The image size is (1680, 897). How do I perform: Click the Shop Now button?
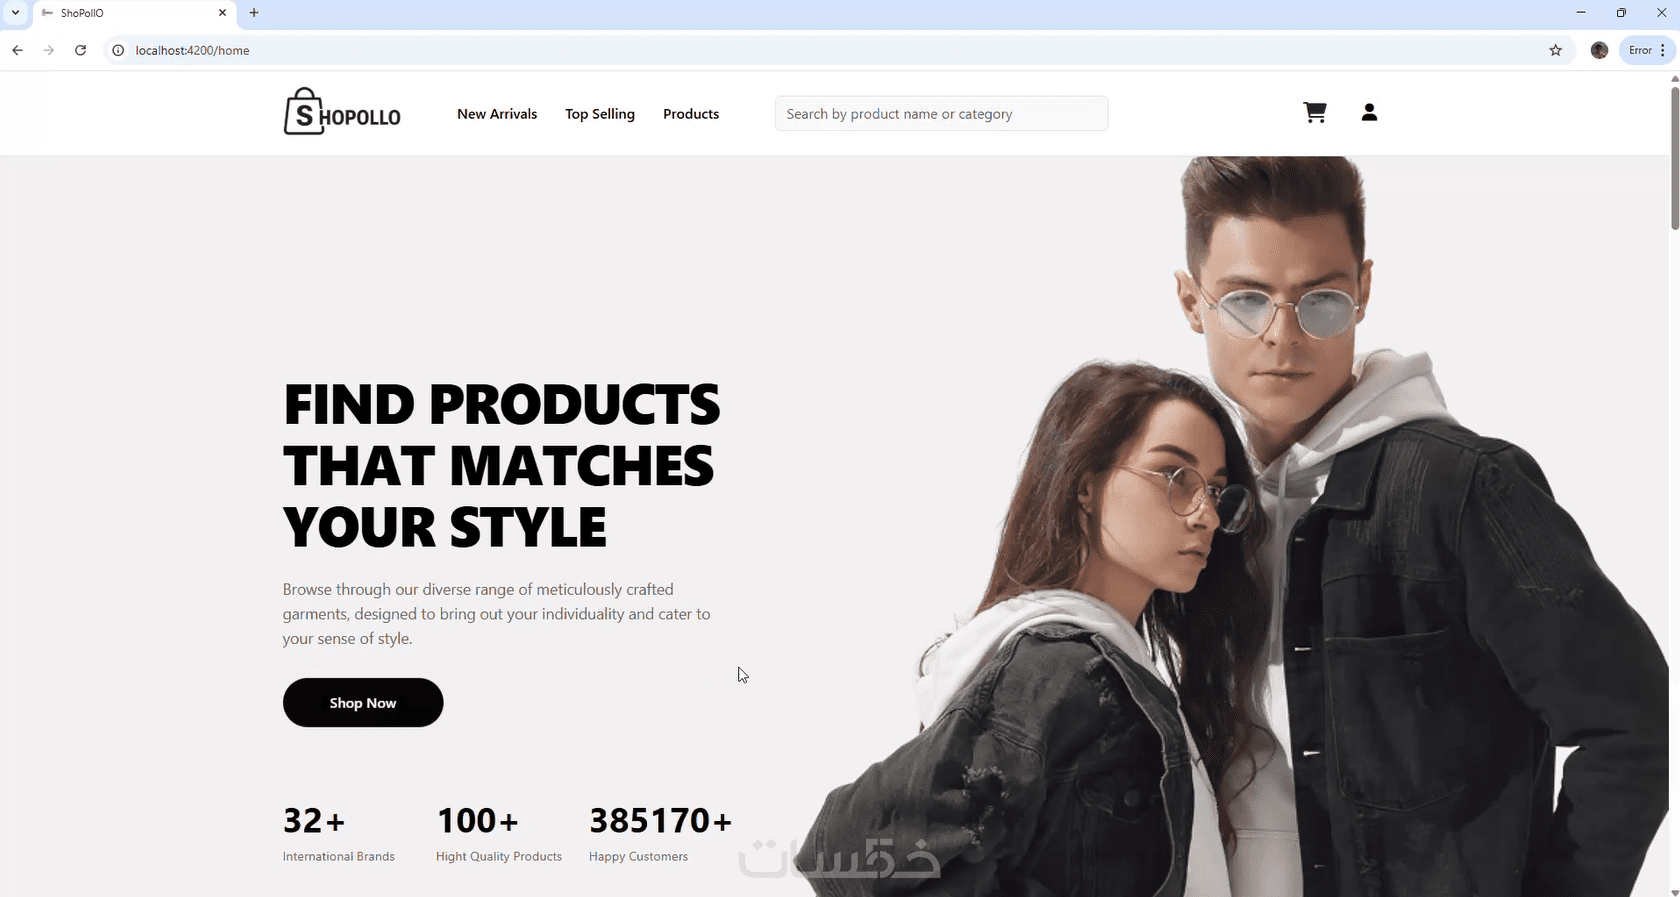[x=363, y=703]
